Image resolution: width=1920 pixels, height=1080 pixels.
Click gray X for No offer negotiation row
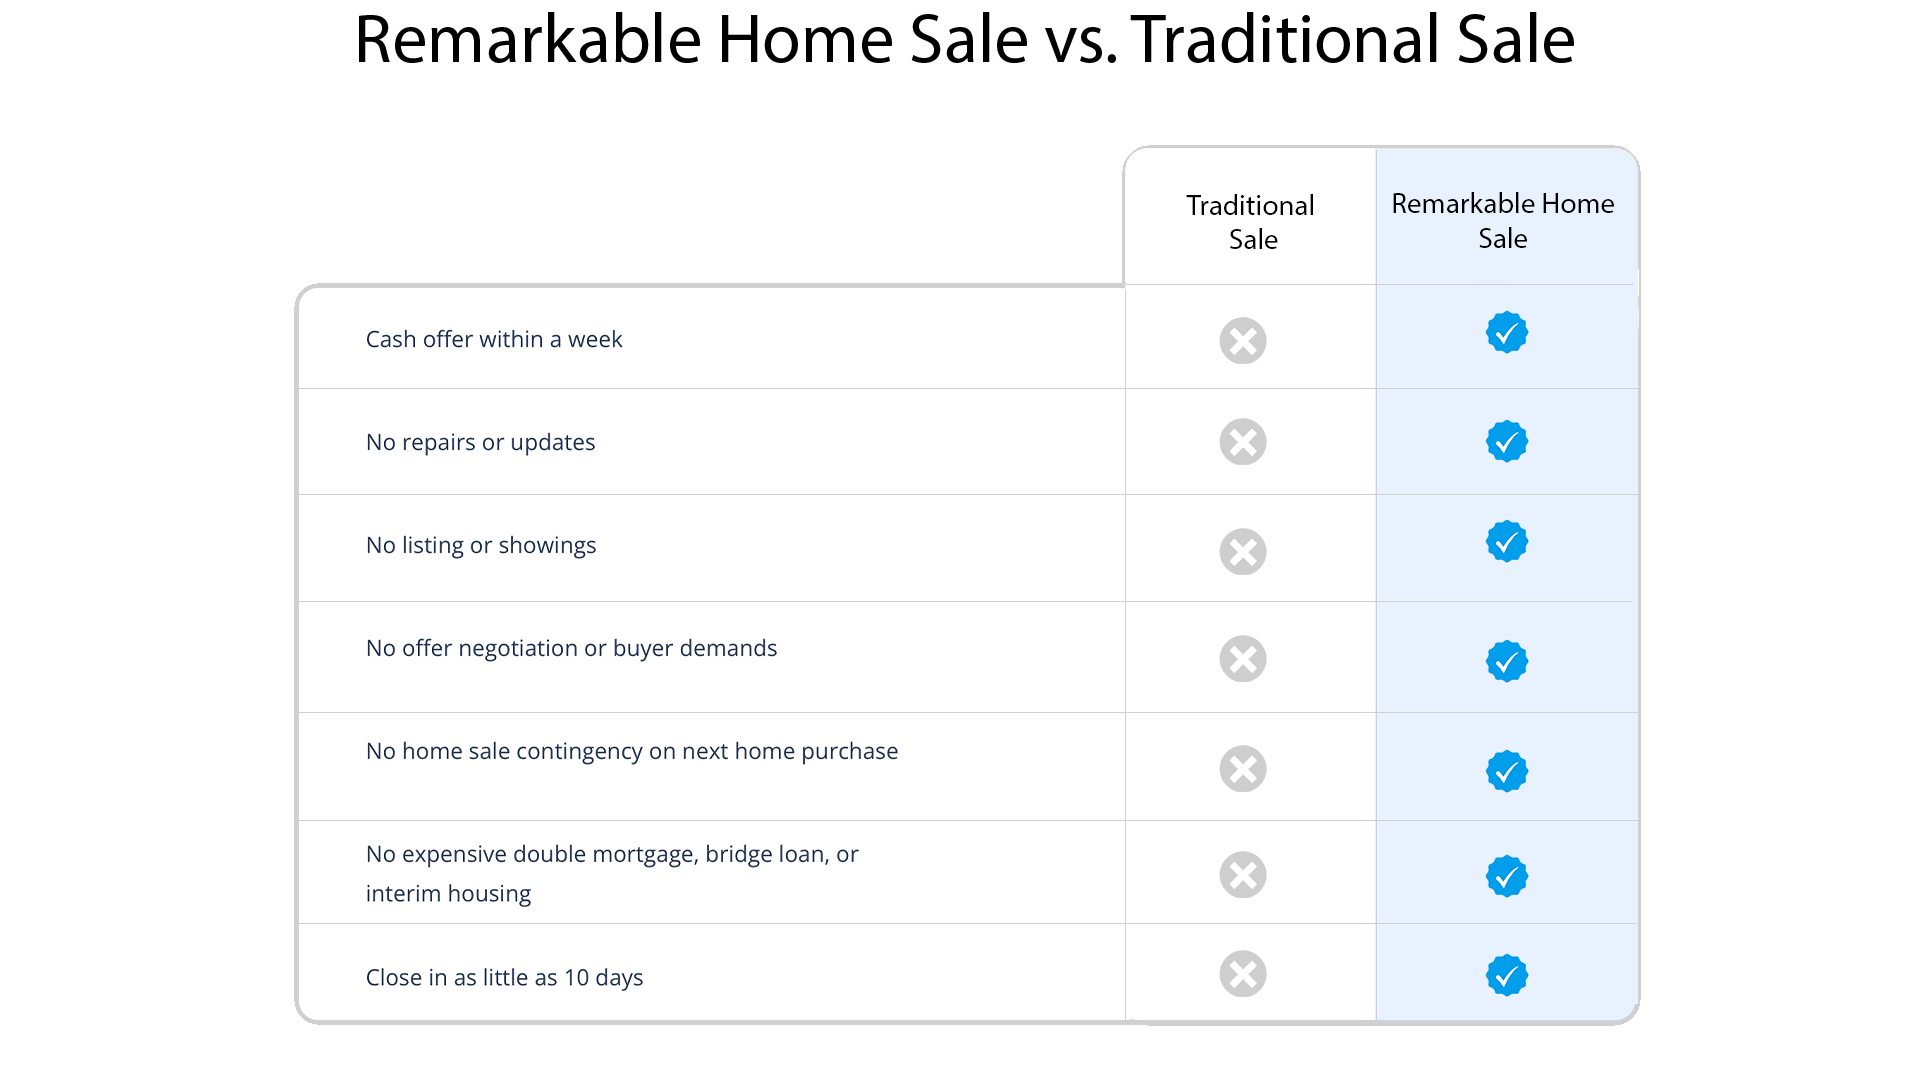(1243, 659)
